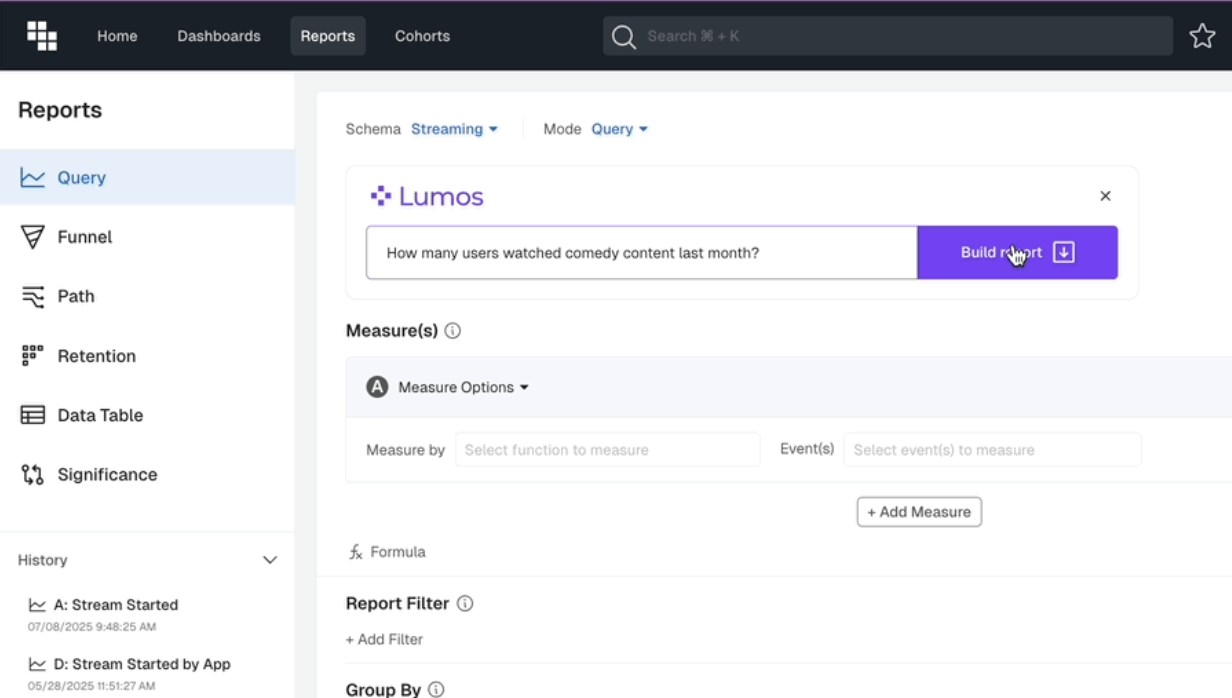This screenshot has width=1232, height=698.
Task: Click the 05/28/2025 11:51:27 AM timestamp
Action: [x=92, y=686]
